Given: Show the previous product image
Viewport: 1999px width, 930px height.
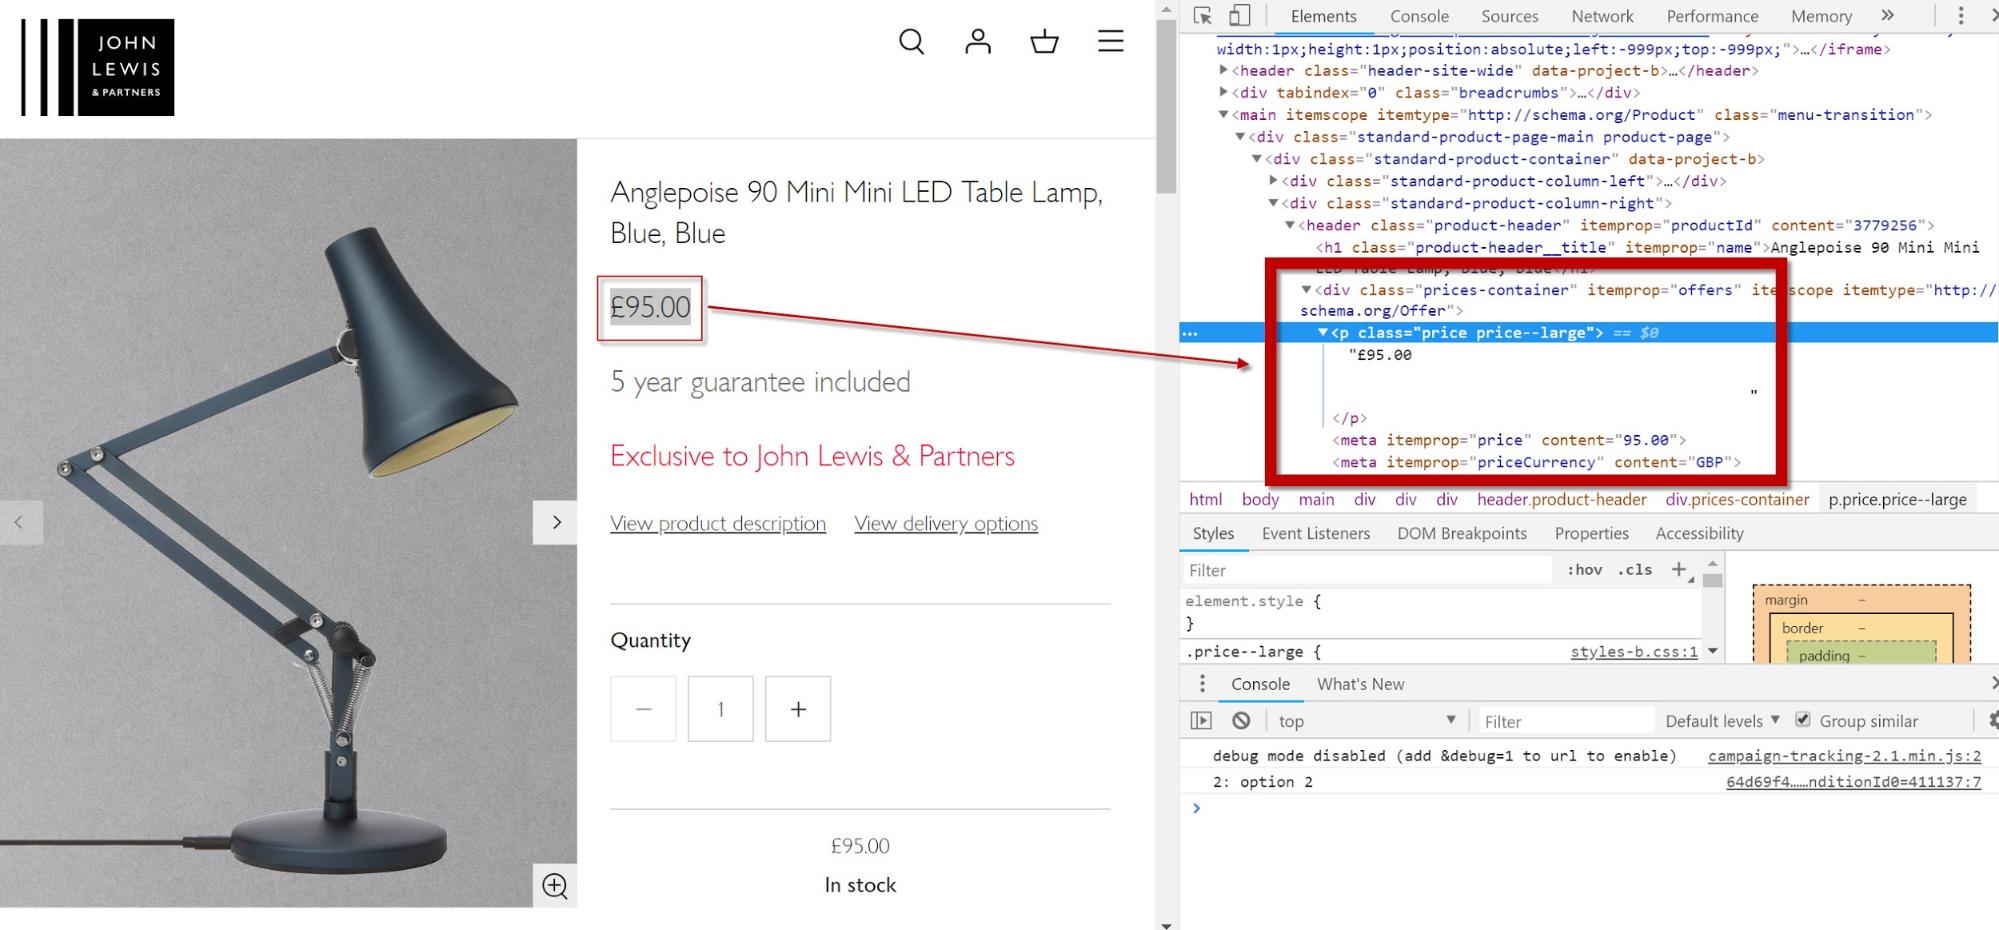Looking at the screenshot, I should click(x=19, y=522).
